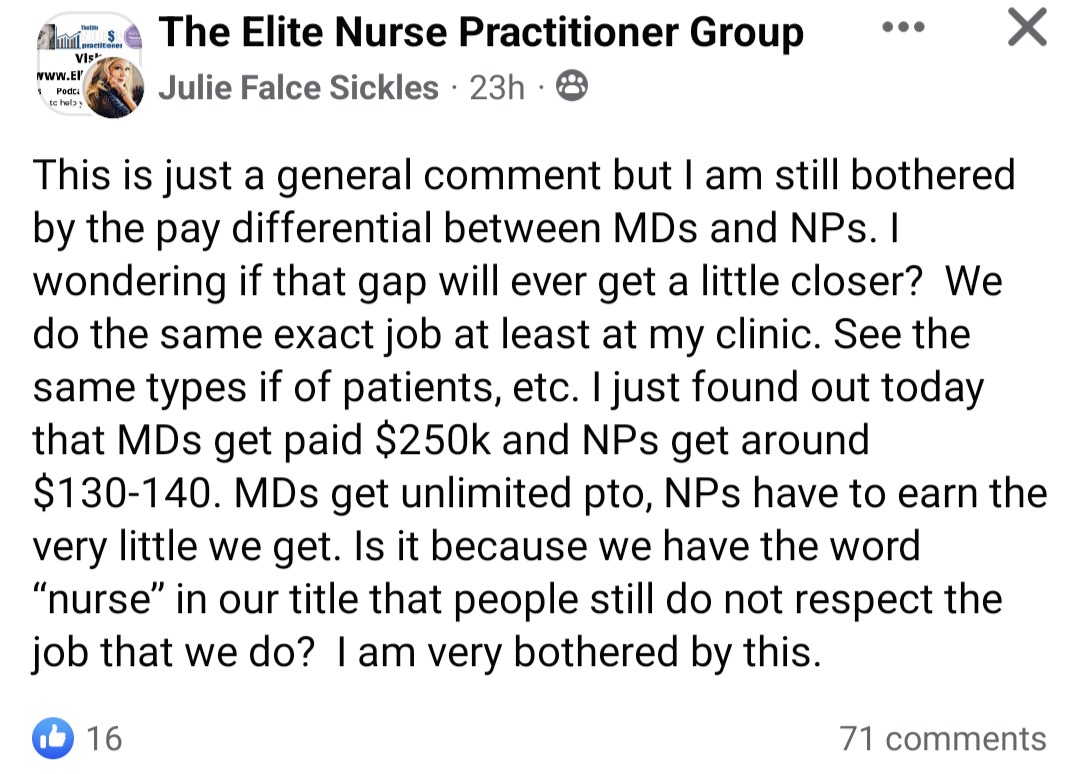
Task: Open the three-dot more options menu
Action: click(903, 28)
